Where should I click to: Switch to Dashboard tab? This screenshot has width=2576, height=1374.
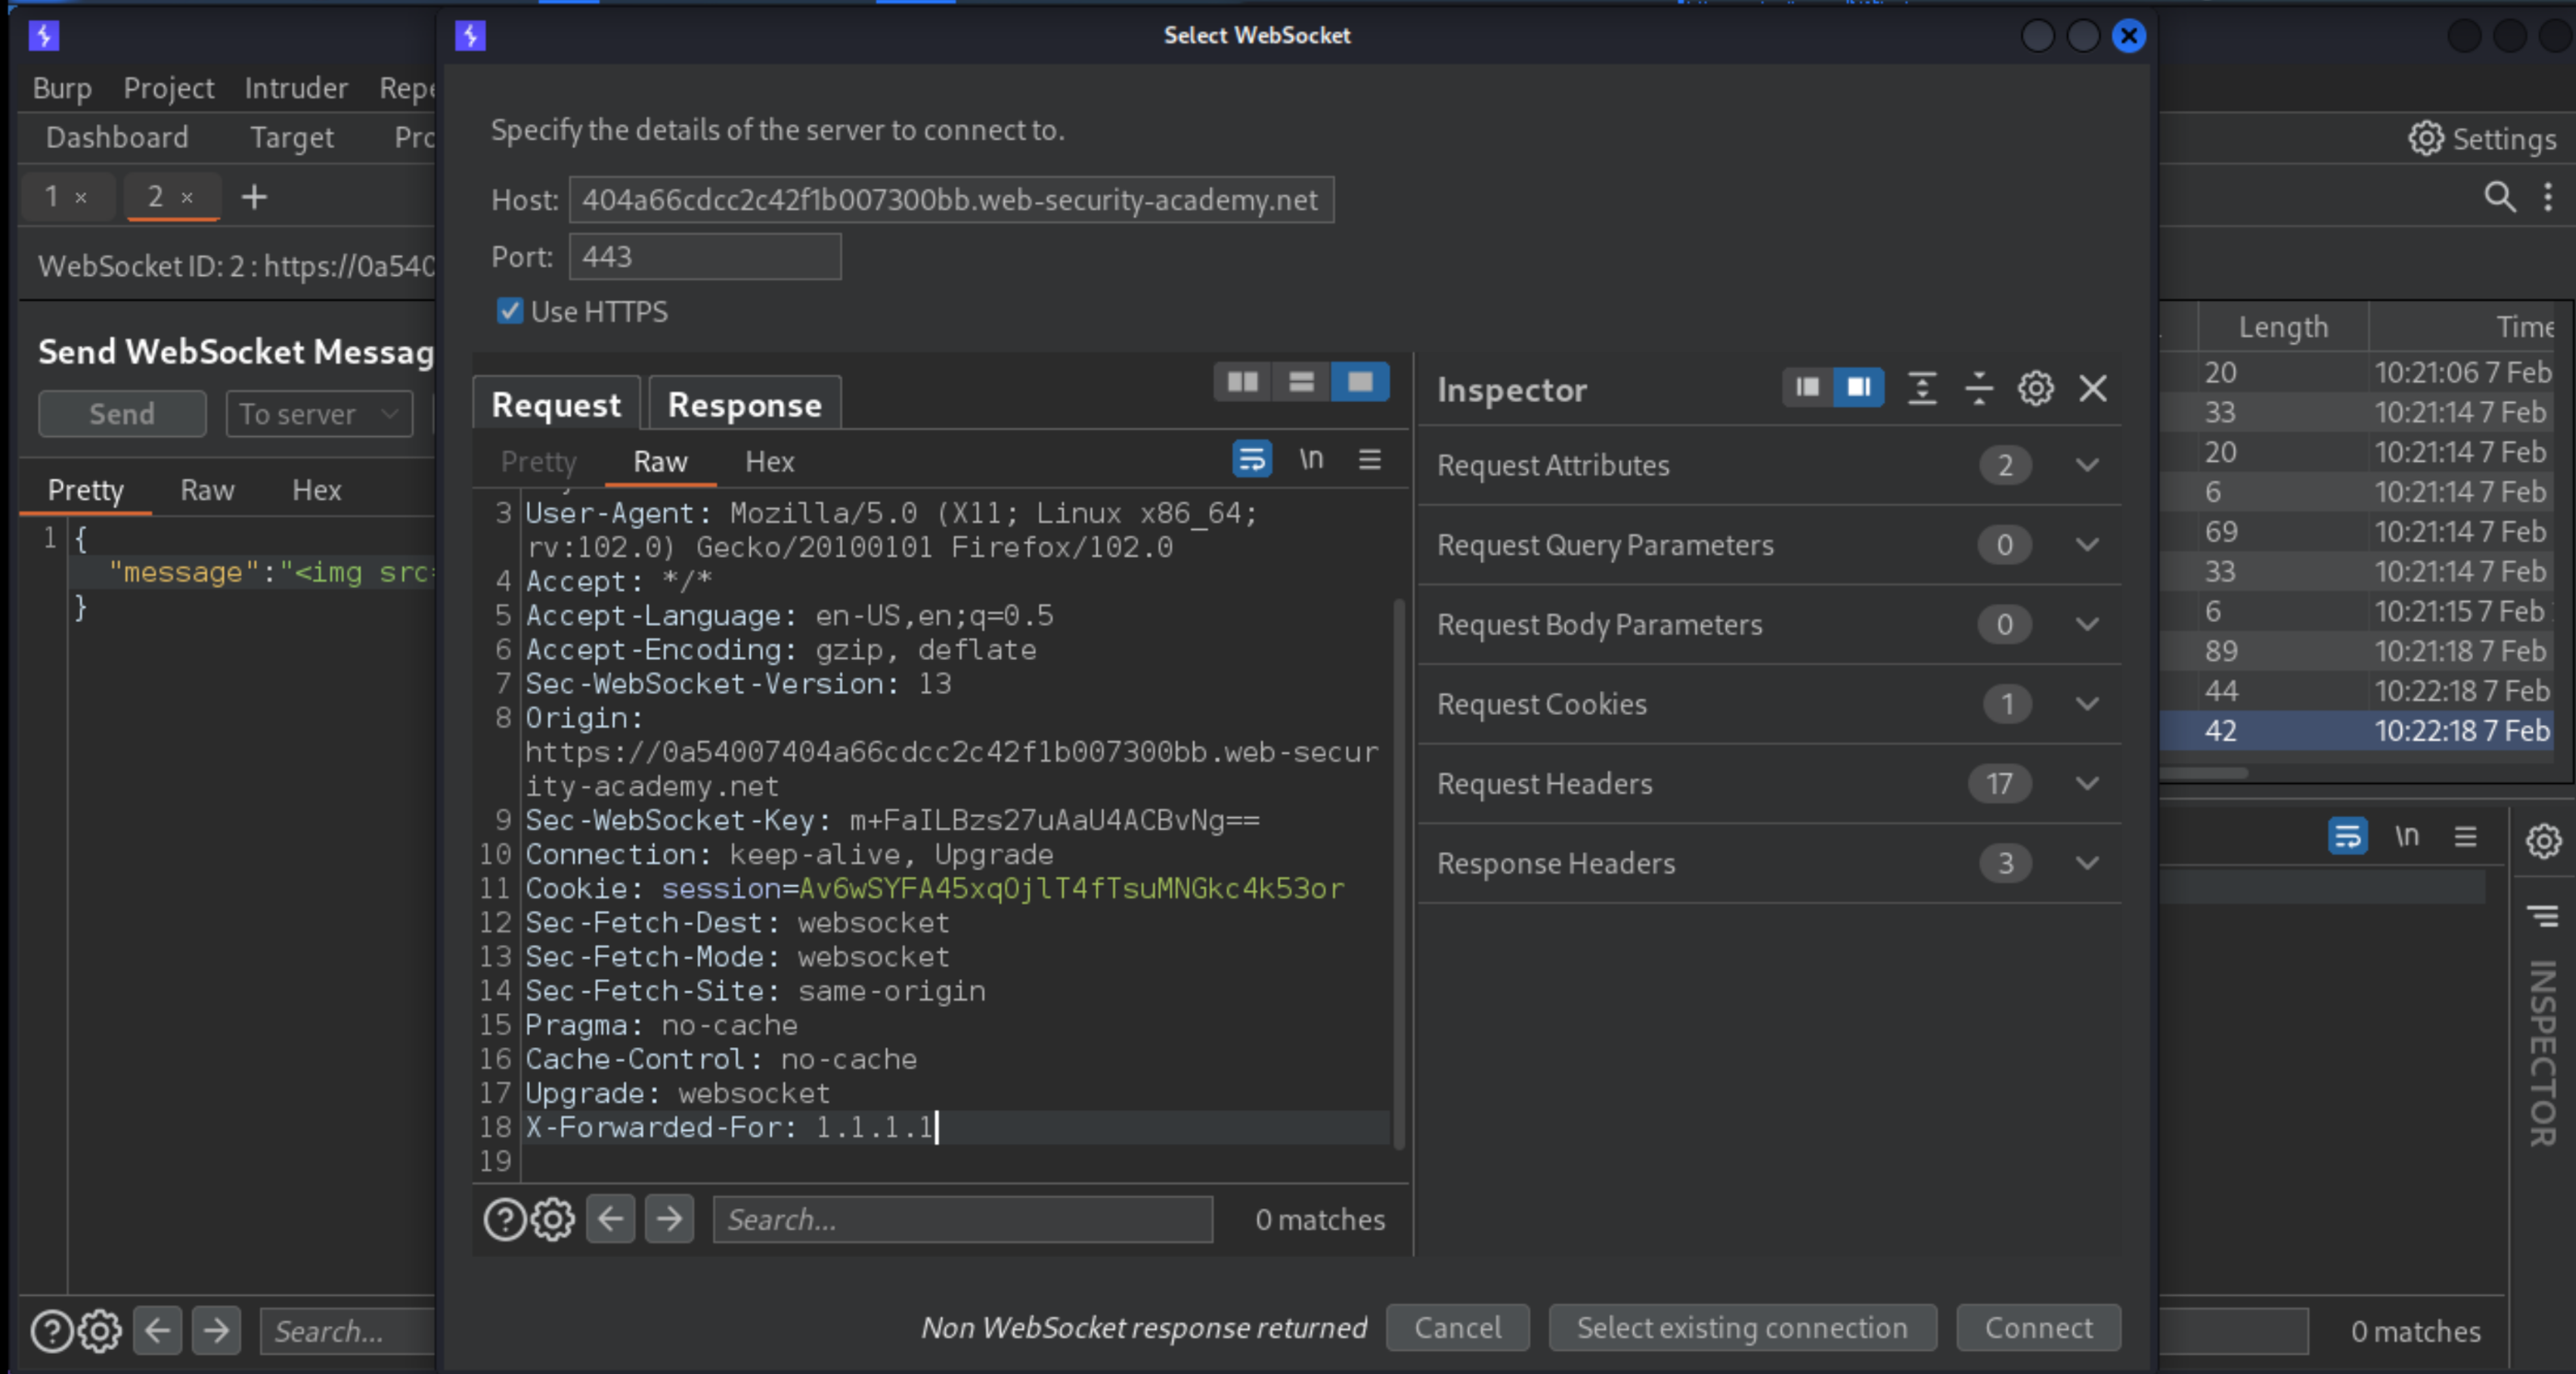117,137
